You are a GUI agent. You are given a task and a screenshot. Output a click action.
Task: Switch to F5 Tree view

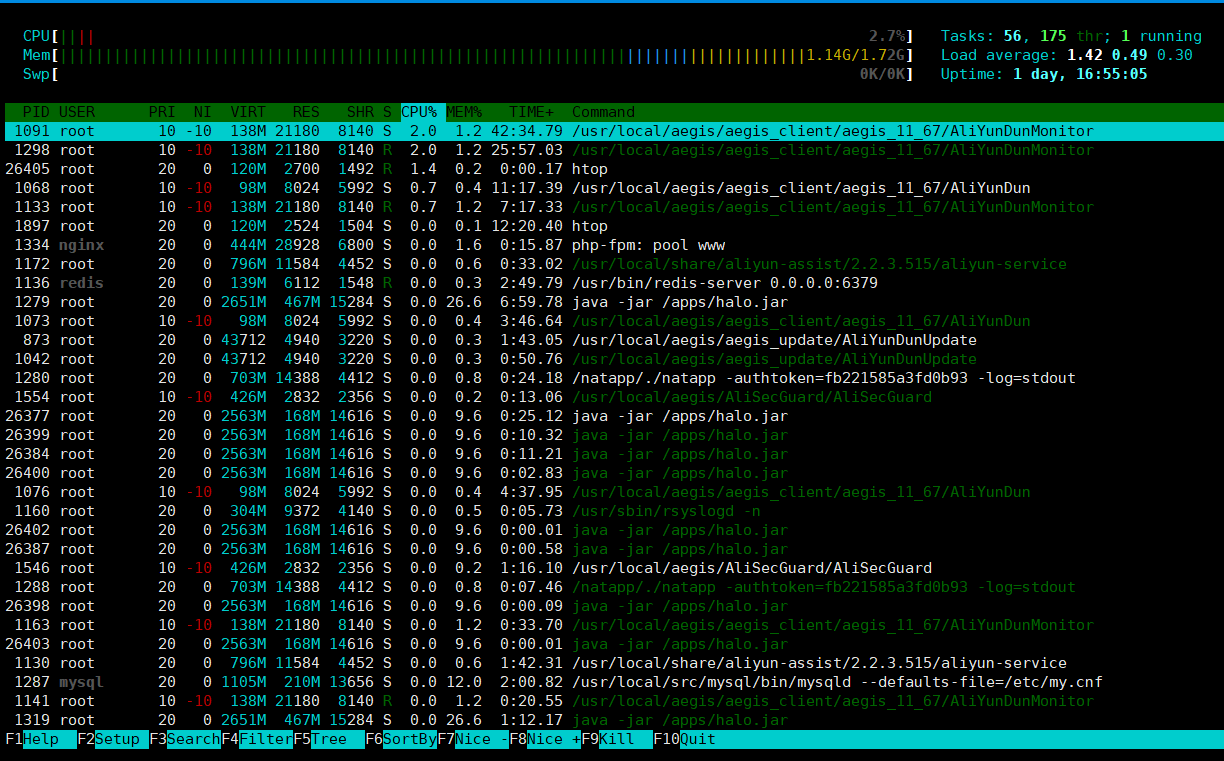(329, 739)
